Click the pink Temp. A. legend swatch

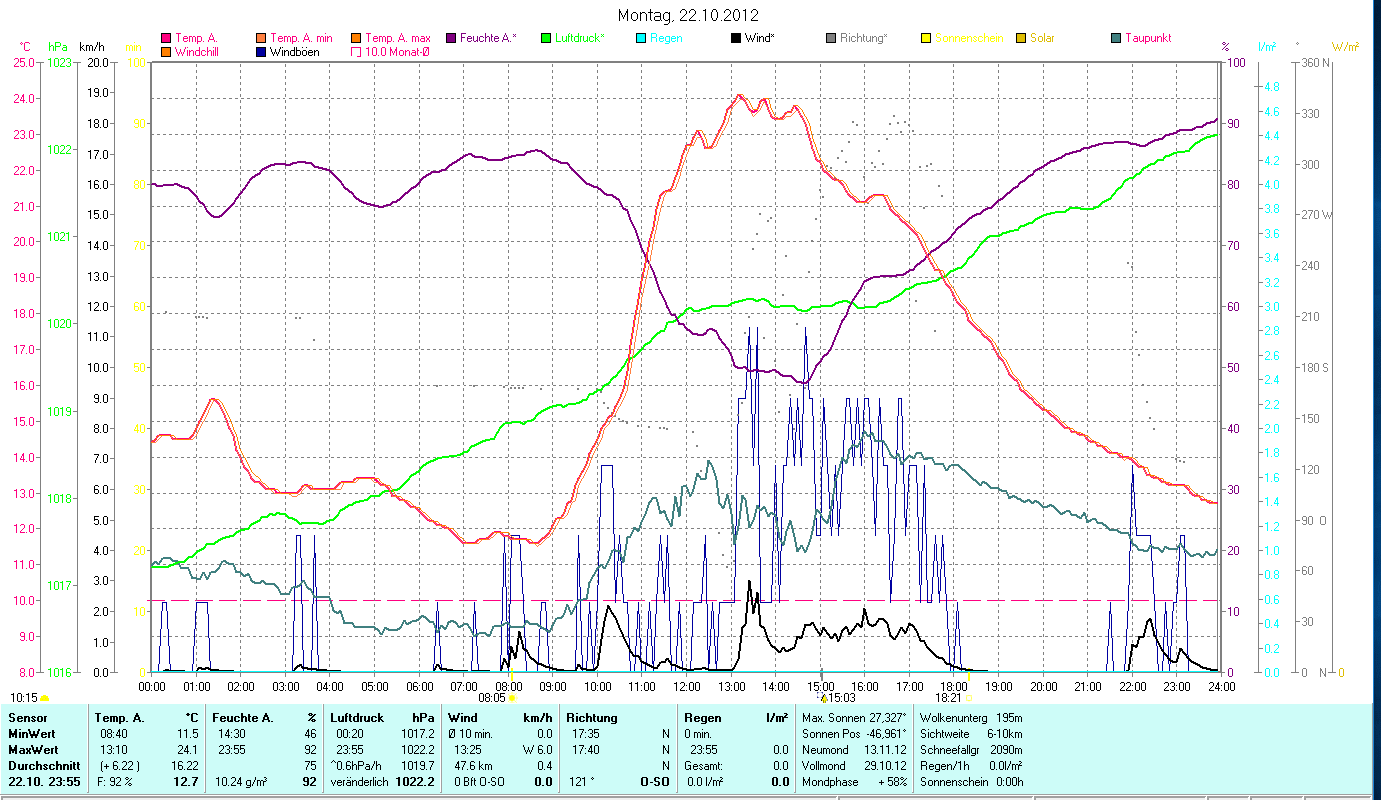[x=166, y=38]
